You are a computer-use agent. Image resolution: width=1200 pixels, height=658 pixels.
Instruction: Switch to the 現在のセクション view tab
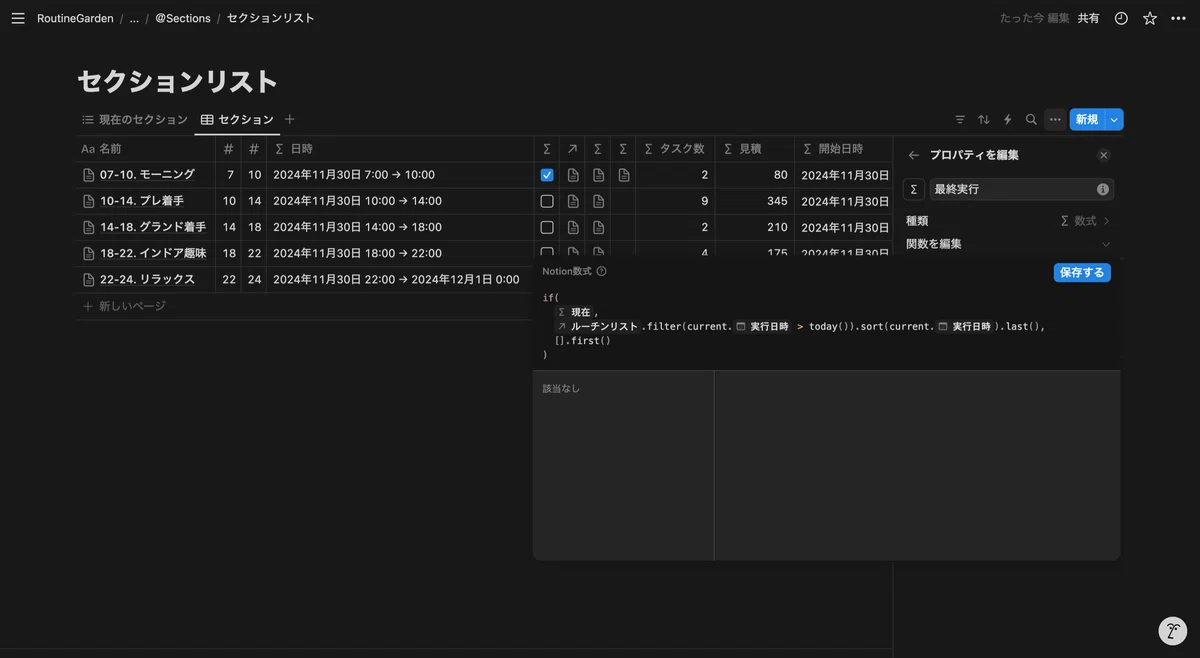click(135, 119)
